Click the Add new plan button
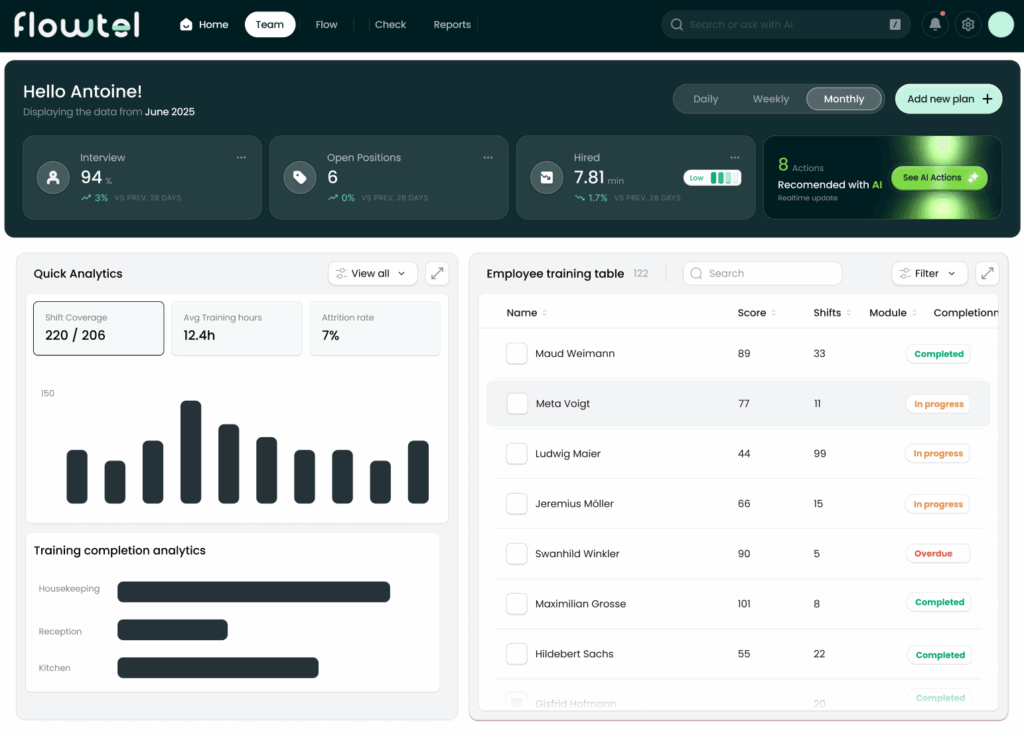 point(948,99)
